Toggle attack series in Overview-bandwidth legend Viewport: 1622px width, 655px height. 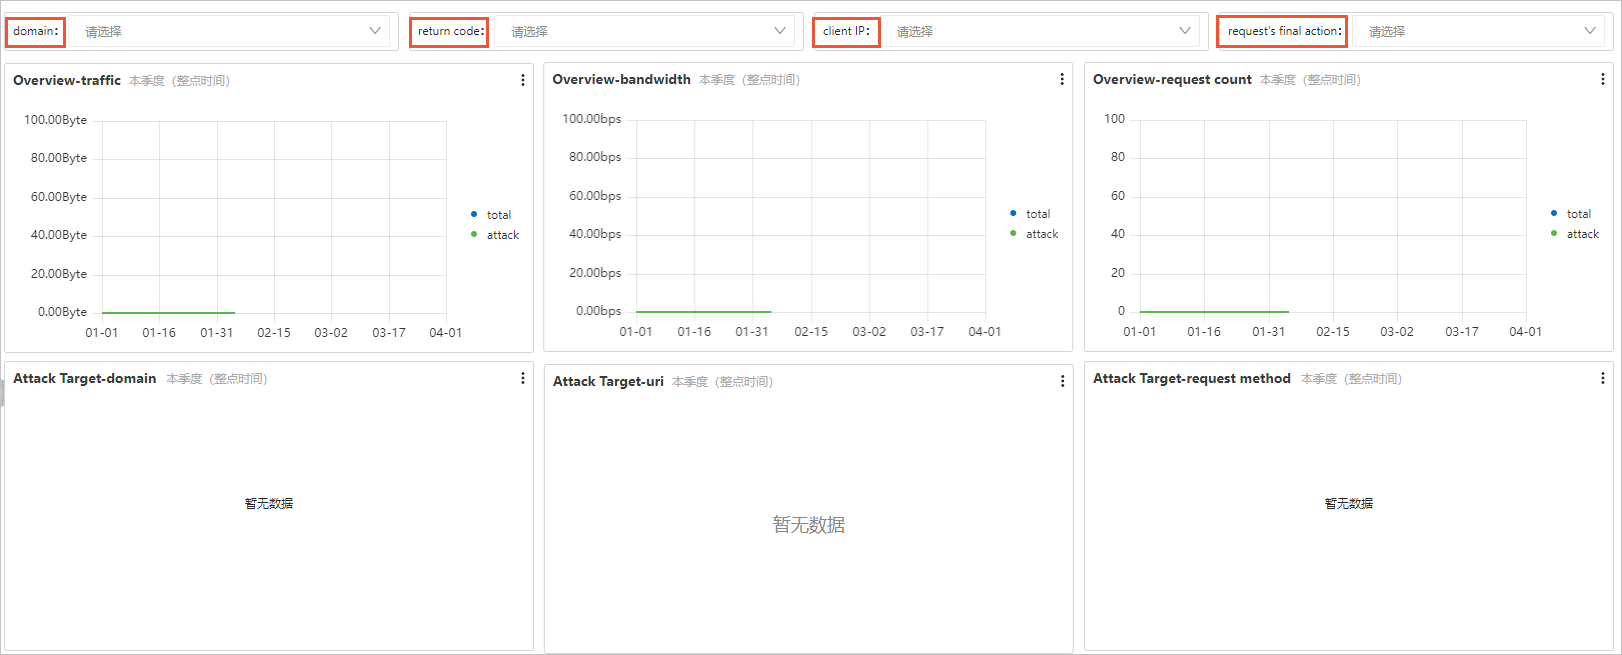(x=1034, y=234)
